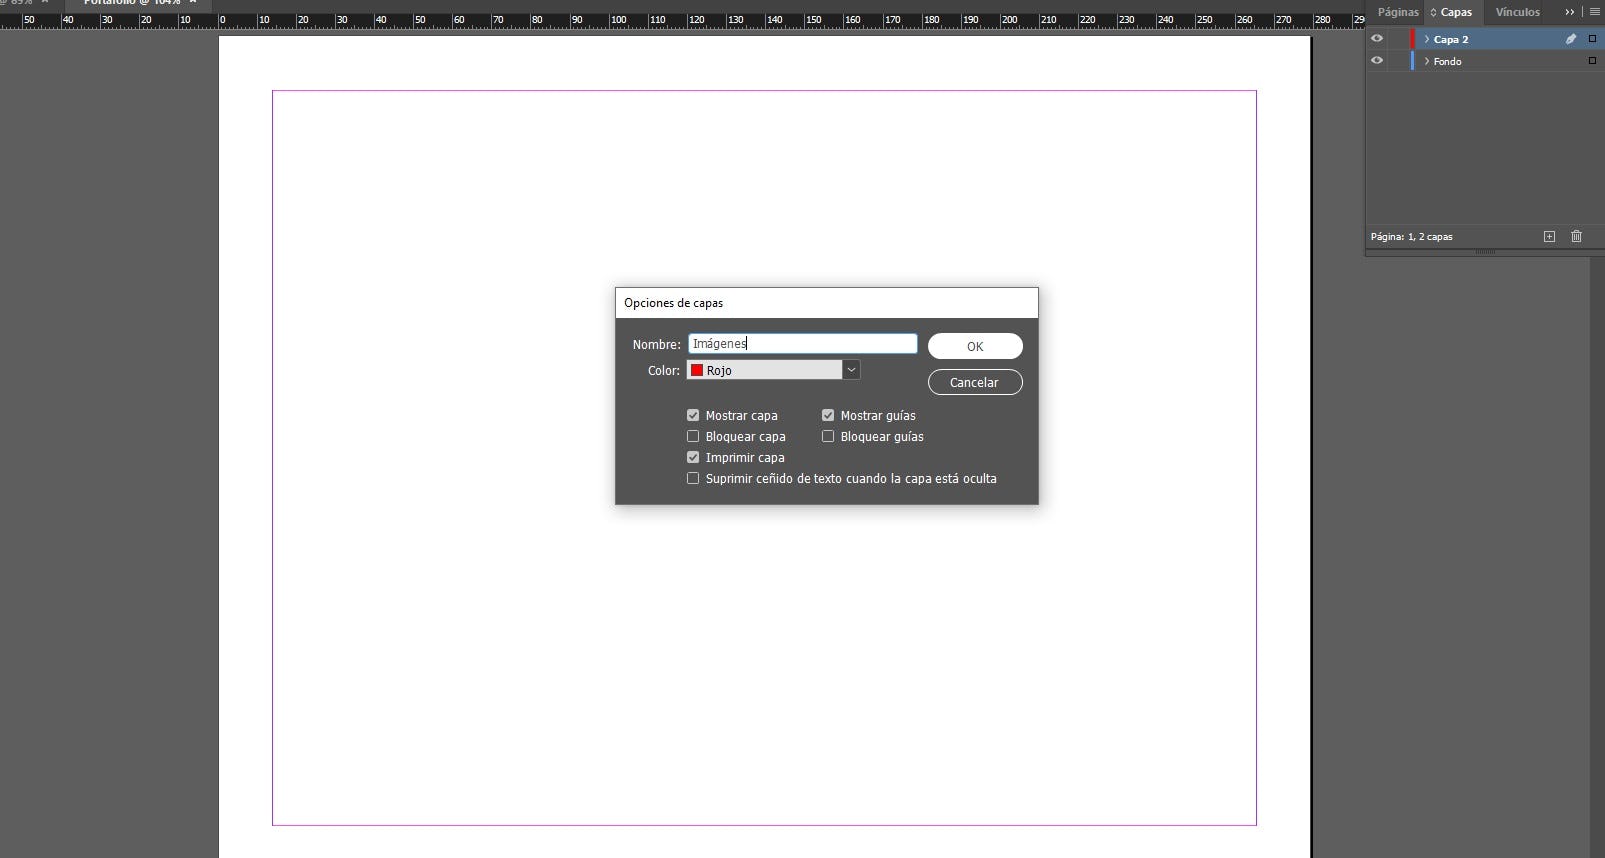The image size is (1605, 858).
Task: Click into the Nombre text field
Action: coord(802,344)
